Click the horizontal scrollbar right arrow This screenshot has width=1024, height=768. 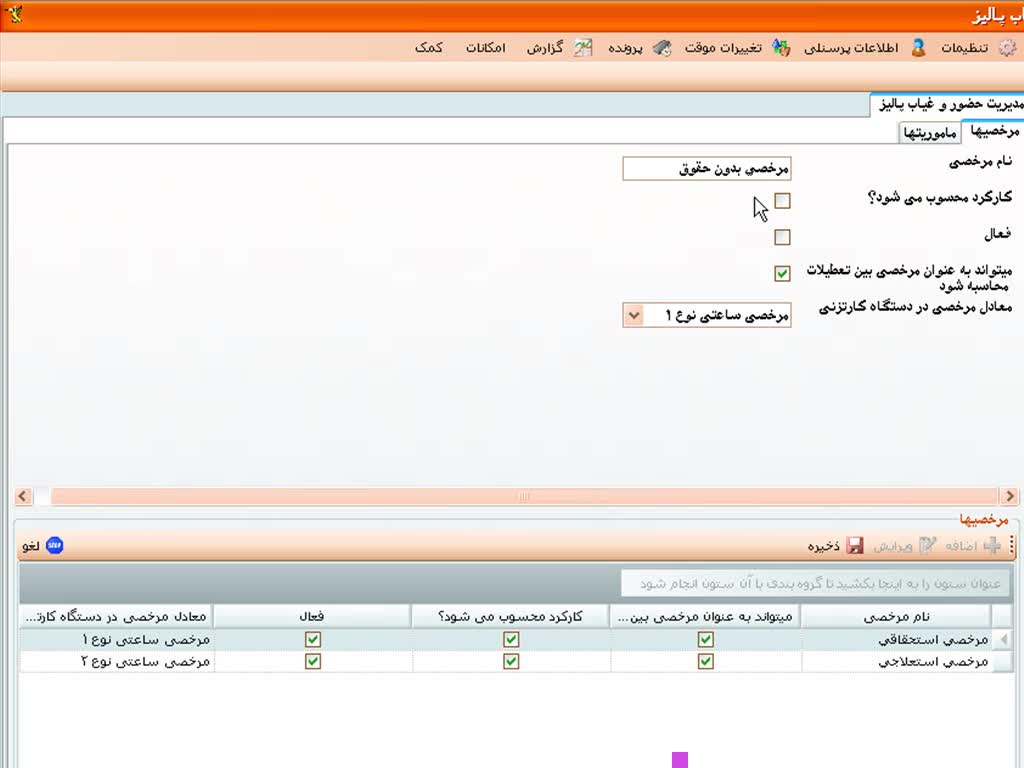point(1010,496)
